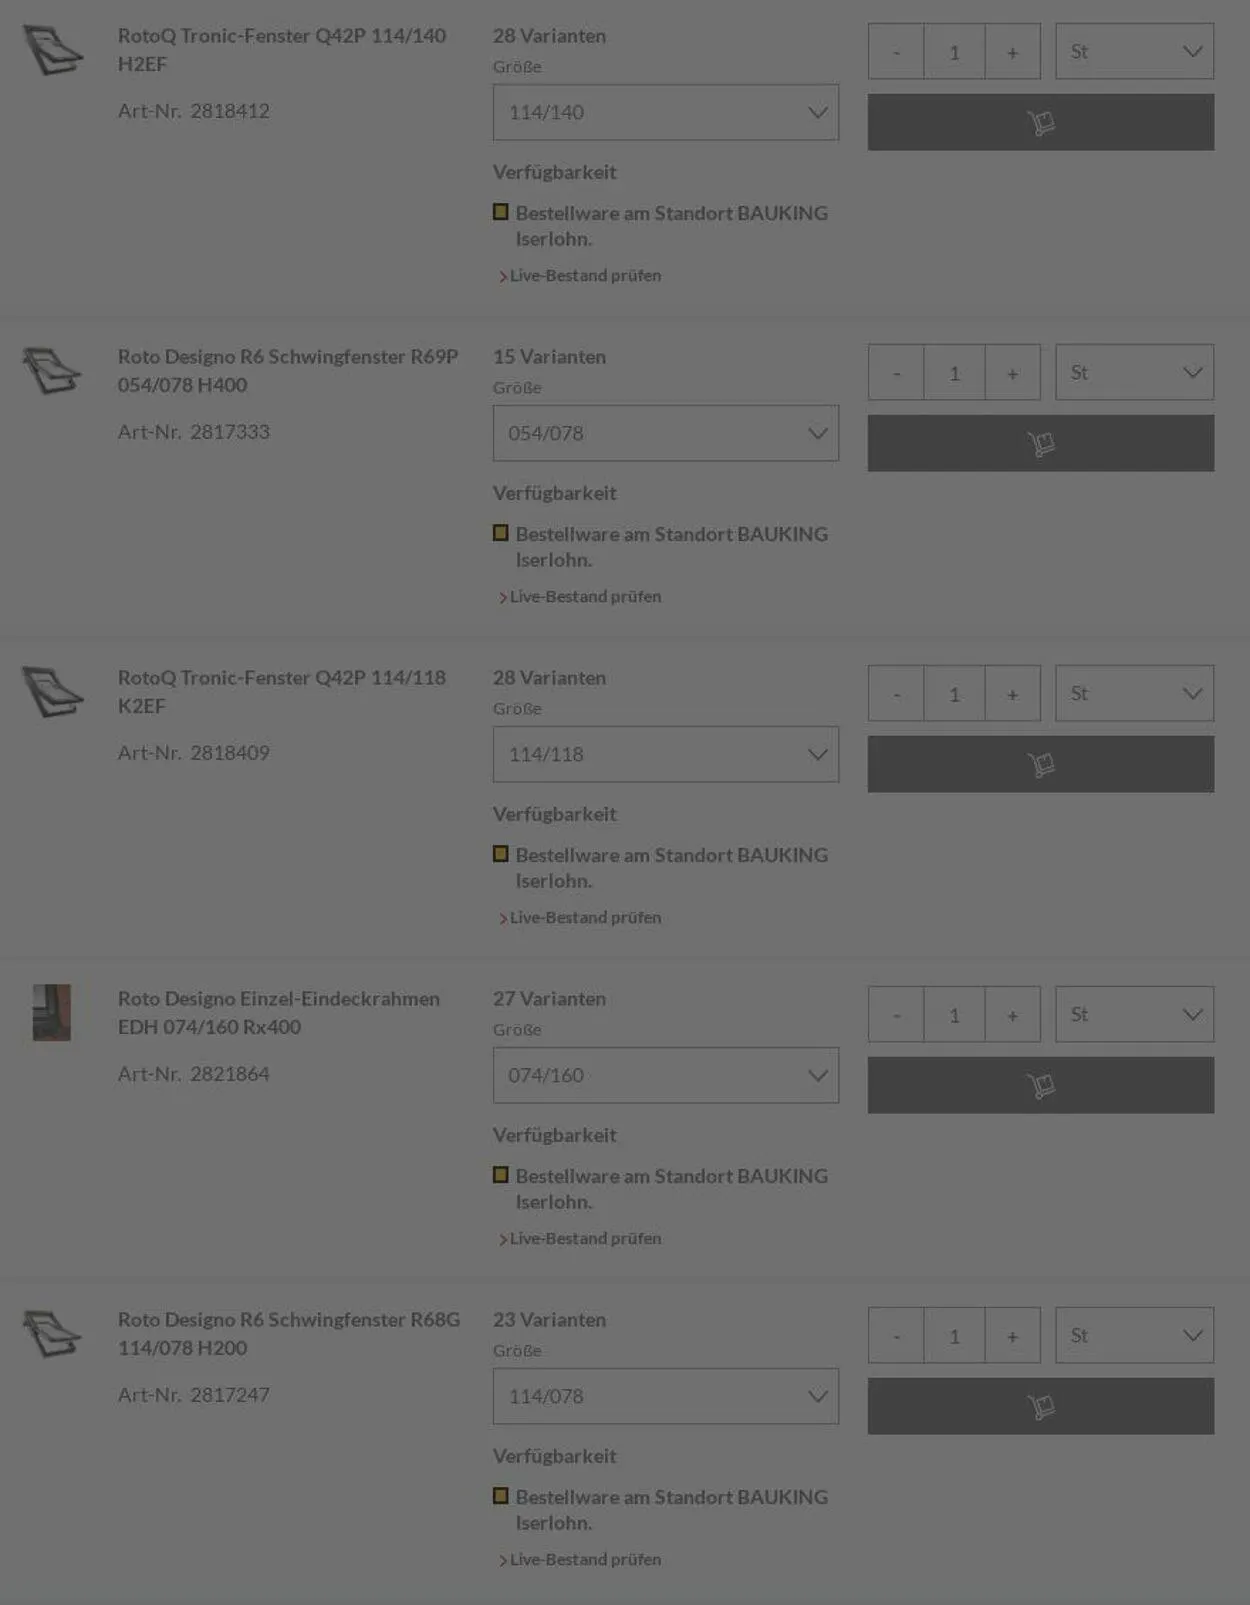Add RotoQ Q42P 114/140 H2EF to cart
This screenshot has width=1250, height=1605.
tap(1040, 122)
